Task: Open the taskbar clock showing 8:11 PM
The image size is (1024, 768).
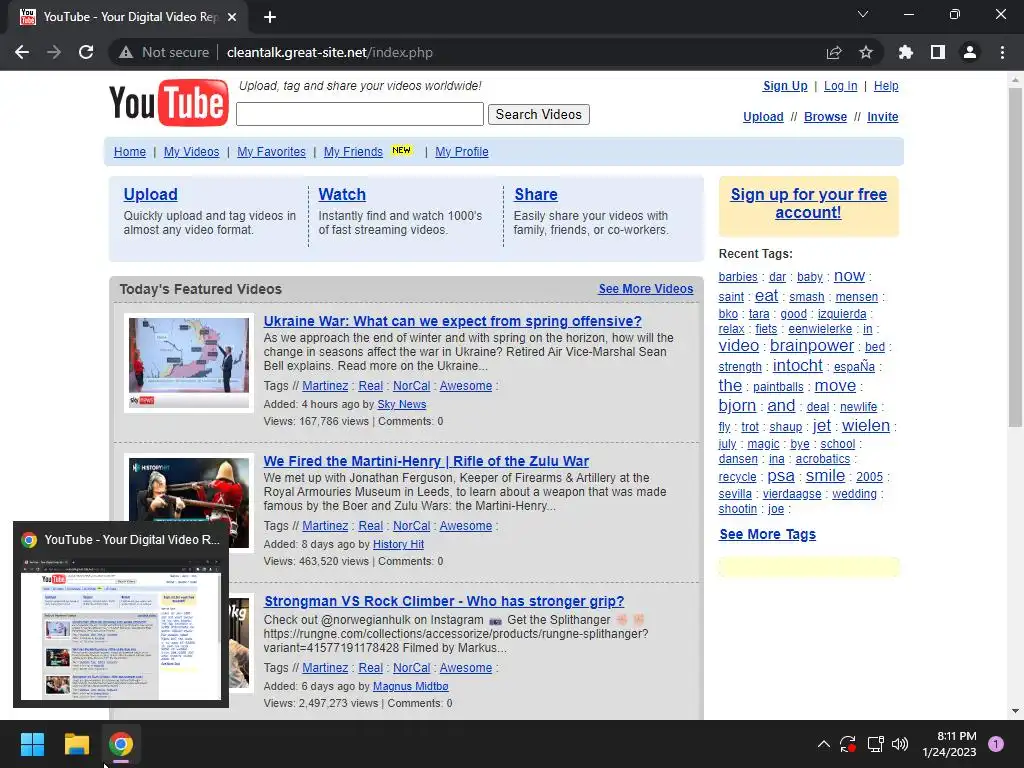Action: click(949, 744)
